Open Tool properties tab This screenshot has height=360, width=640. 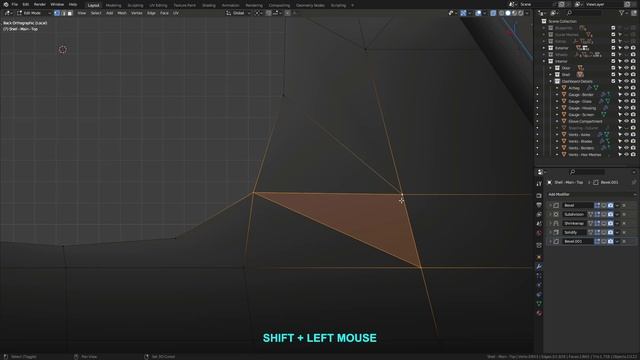click(x=539, y=184)
